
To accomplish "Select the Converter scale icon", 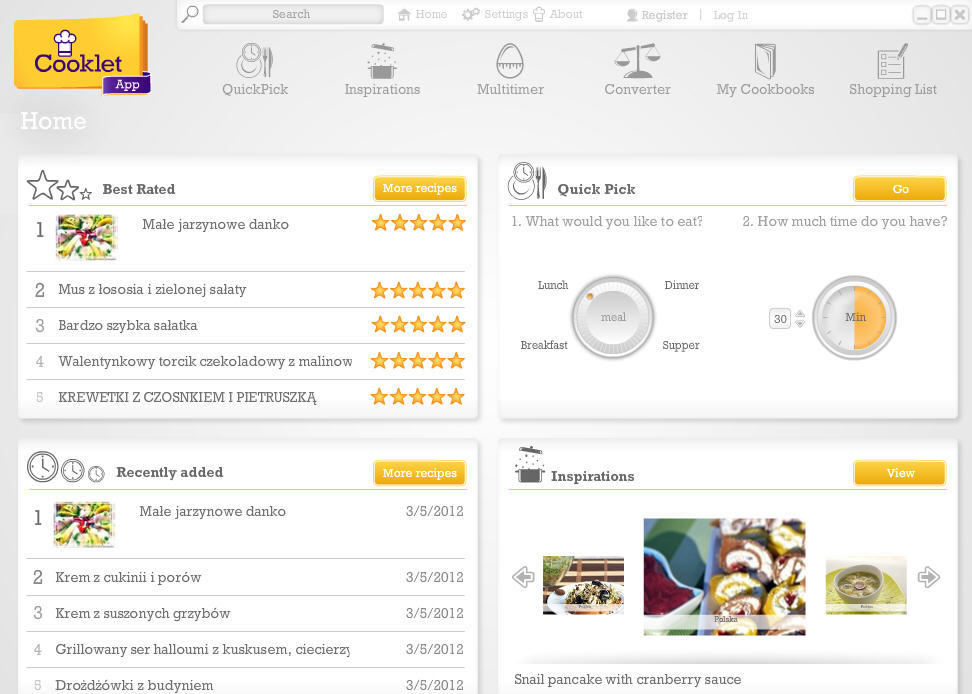I will pos(637,60).
